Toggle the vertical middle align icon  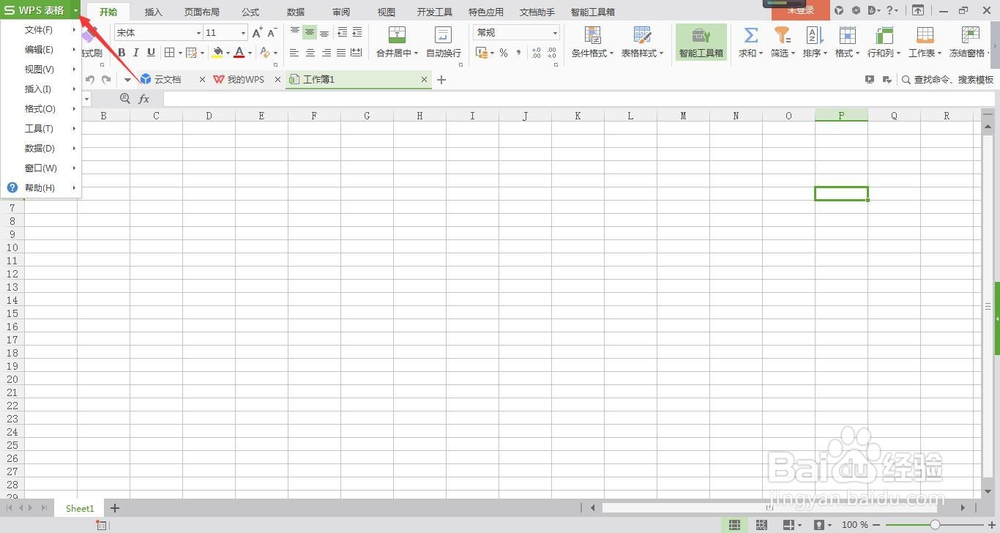(x=309, y=33)
